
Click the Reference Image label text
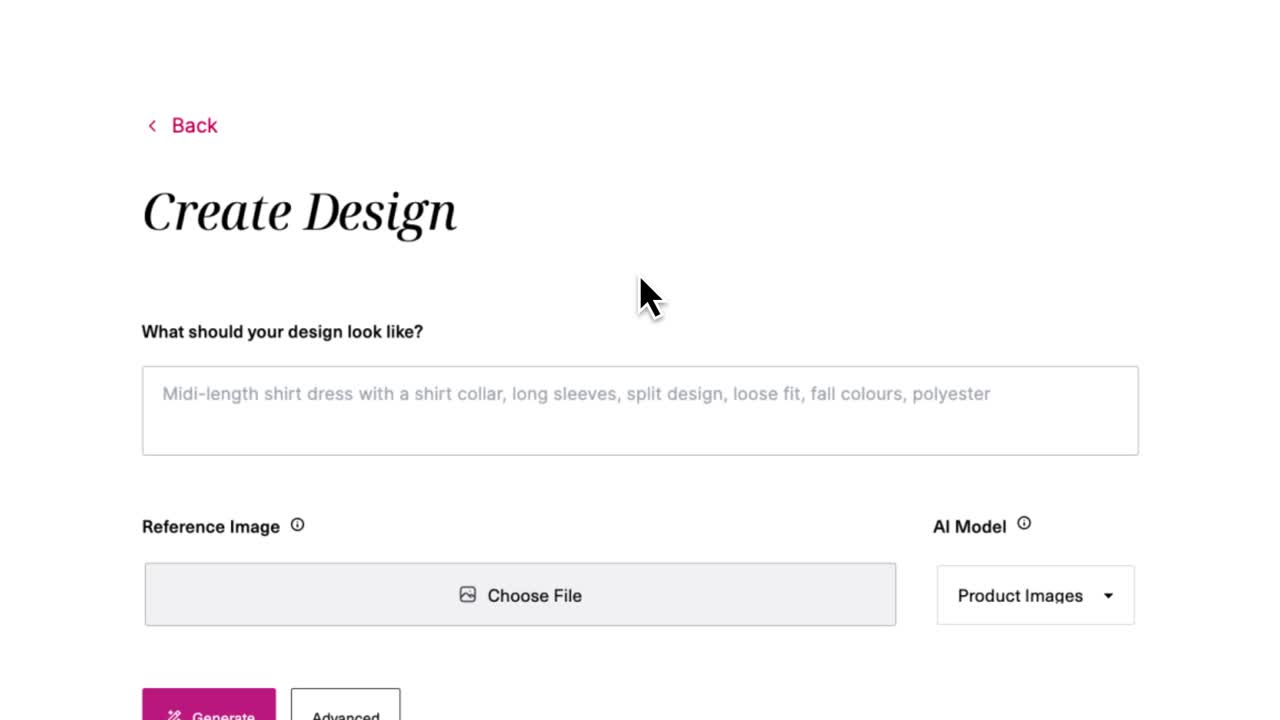tap(211, 527)
